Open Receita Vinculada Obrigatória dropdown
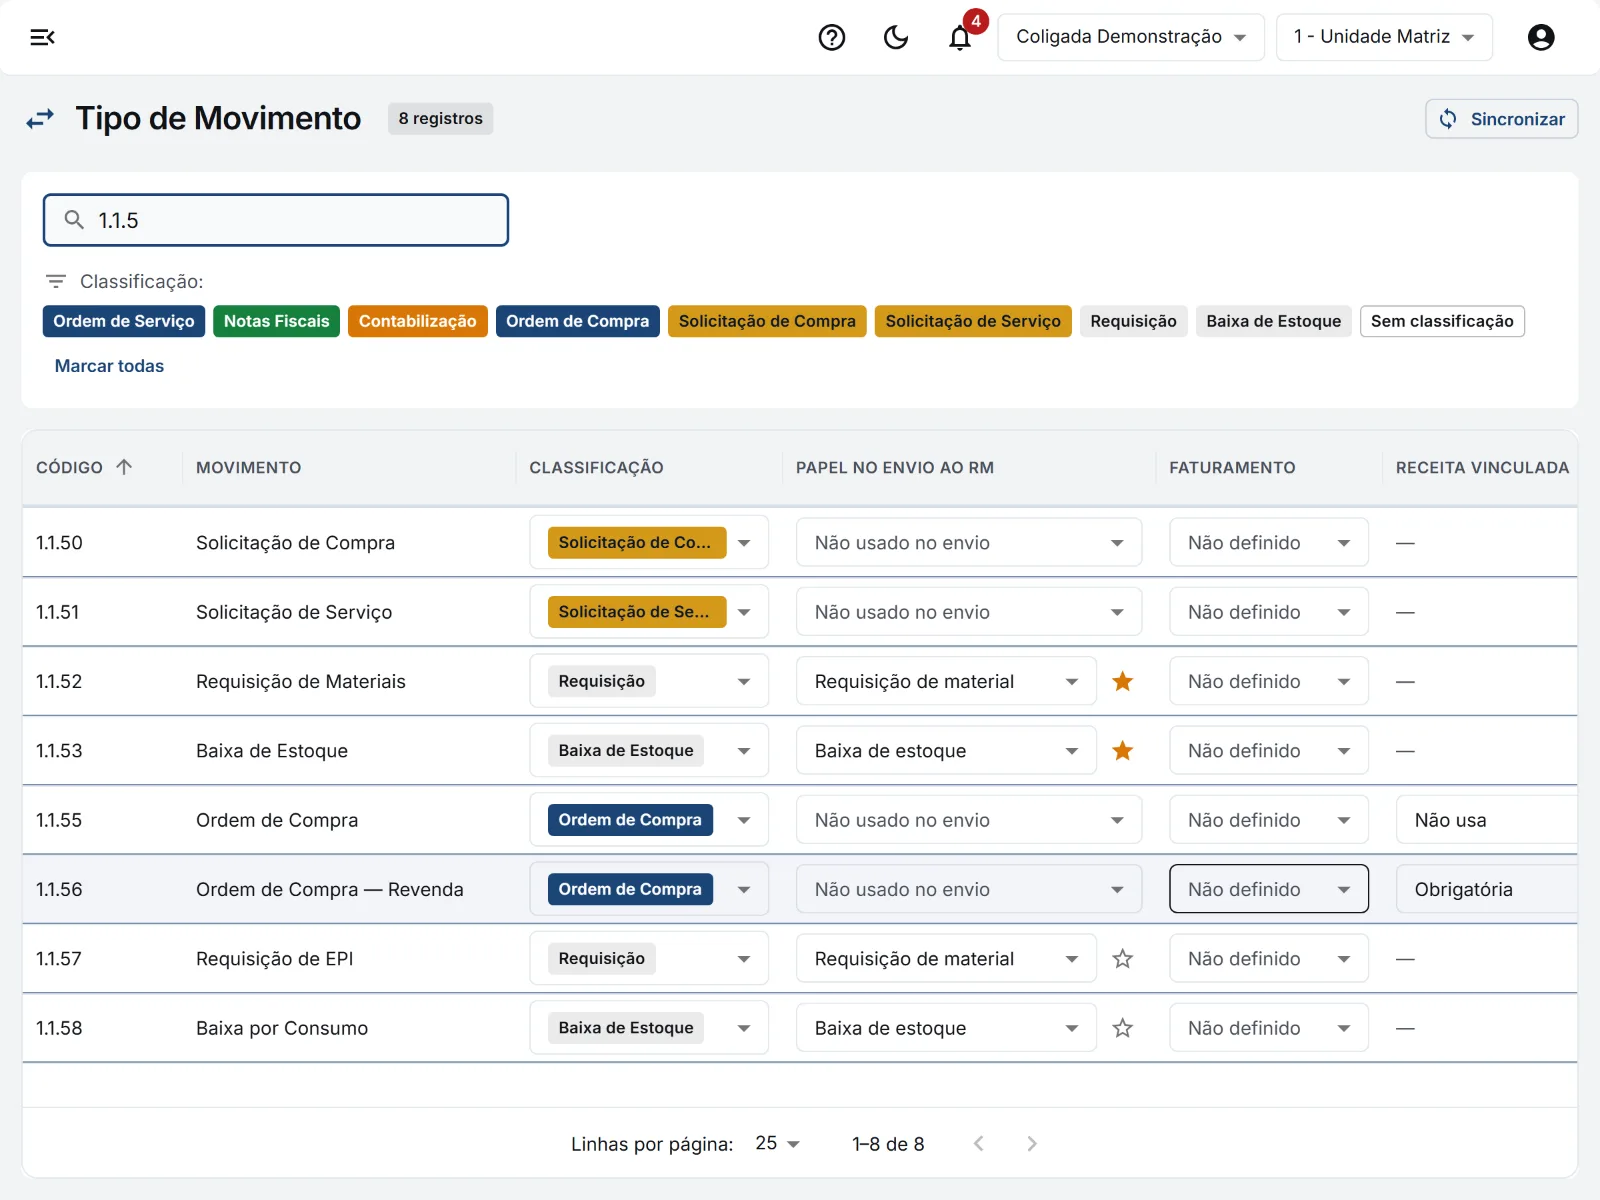Viewport: 1600px width, 1200px height. coord(1487,889)
